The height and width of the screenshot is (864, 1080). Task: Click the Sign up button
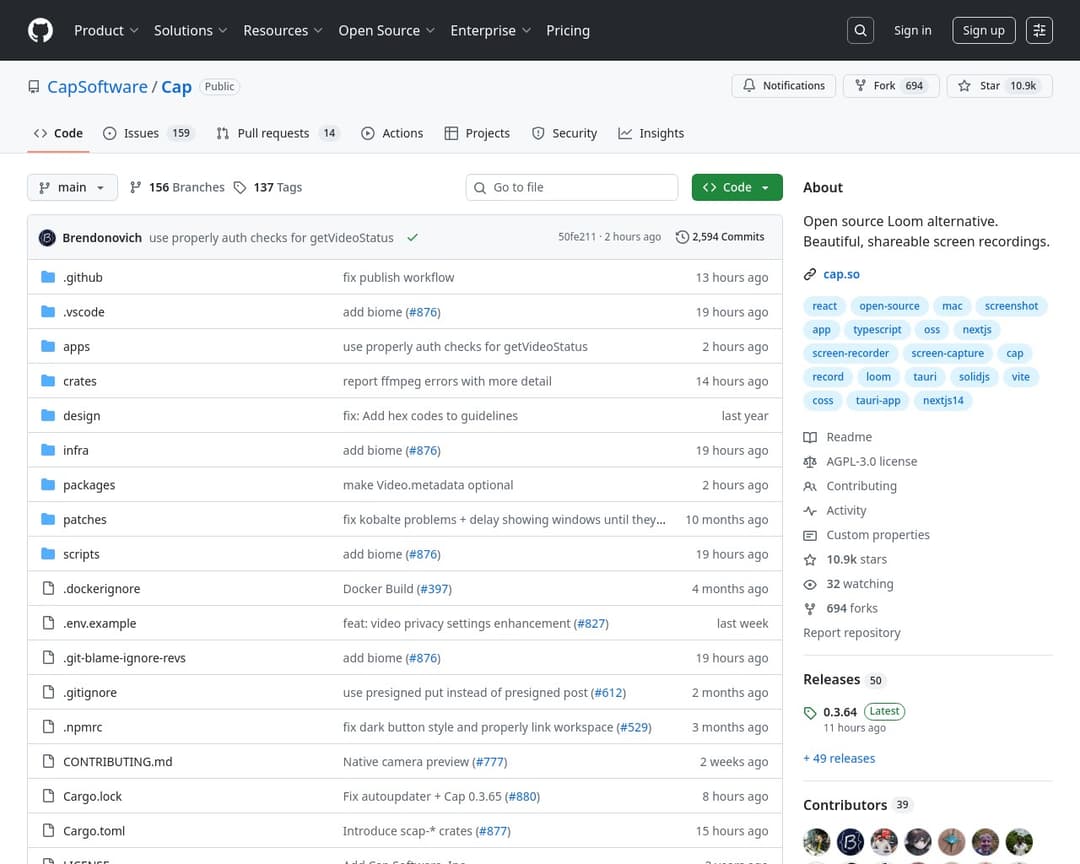tap(983, 30)
